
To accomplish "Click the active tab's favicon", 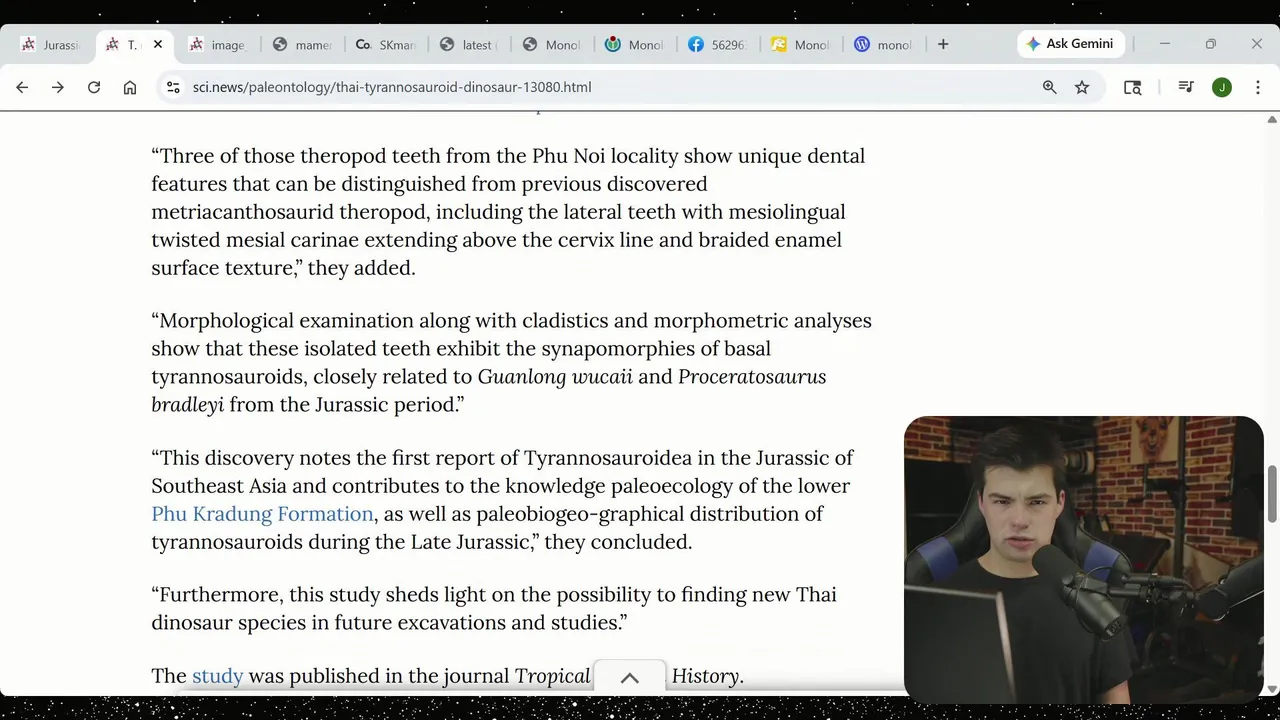I will pyautogui.click(x=112, y=44).
